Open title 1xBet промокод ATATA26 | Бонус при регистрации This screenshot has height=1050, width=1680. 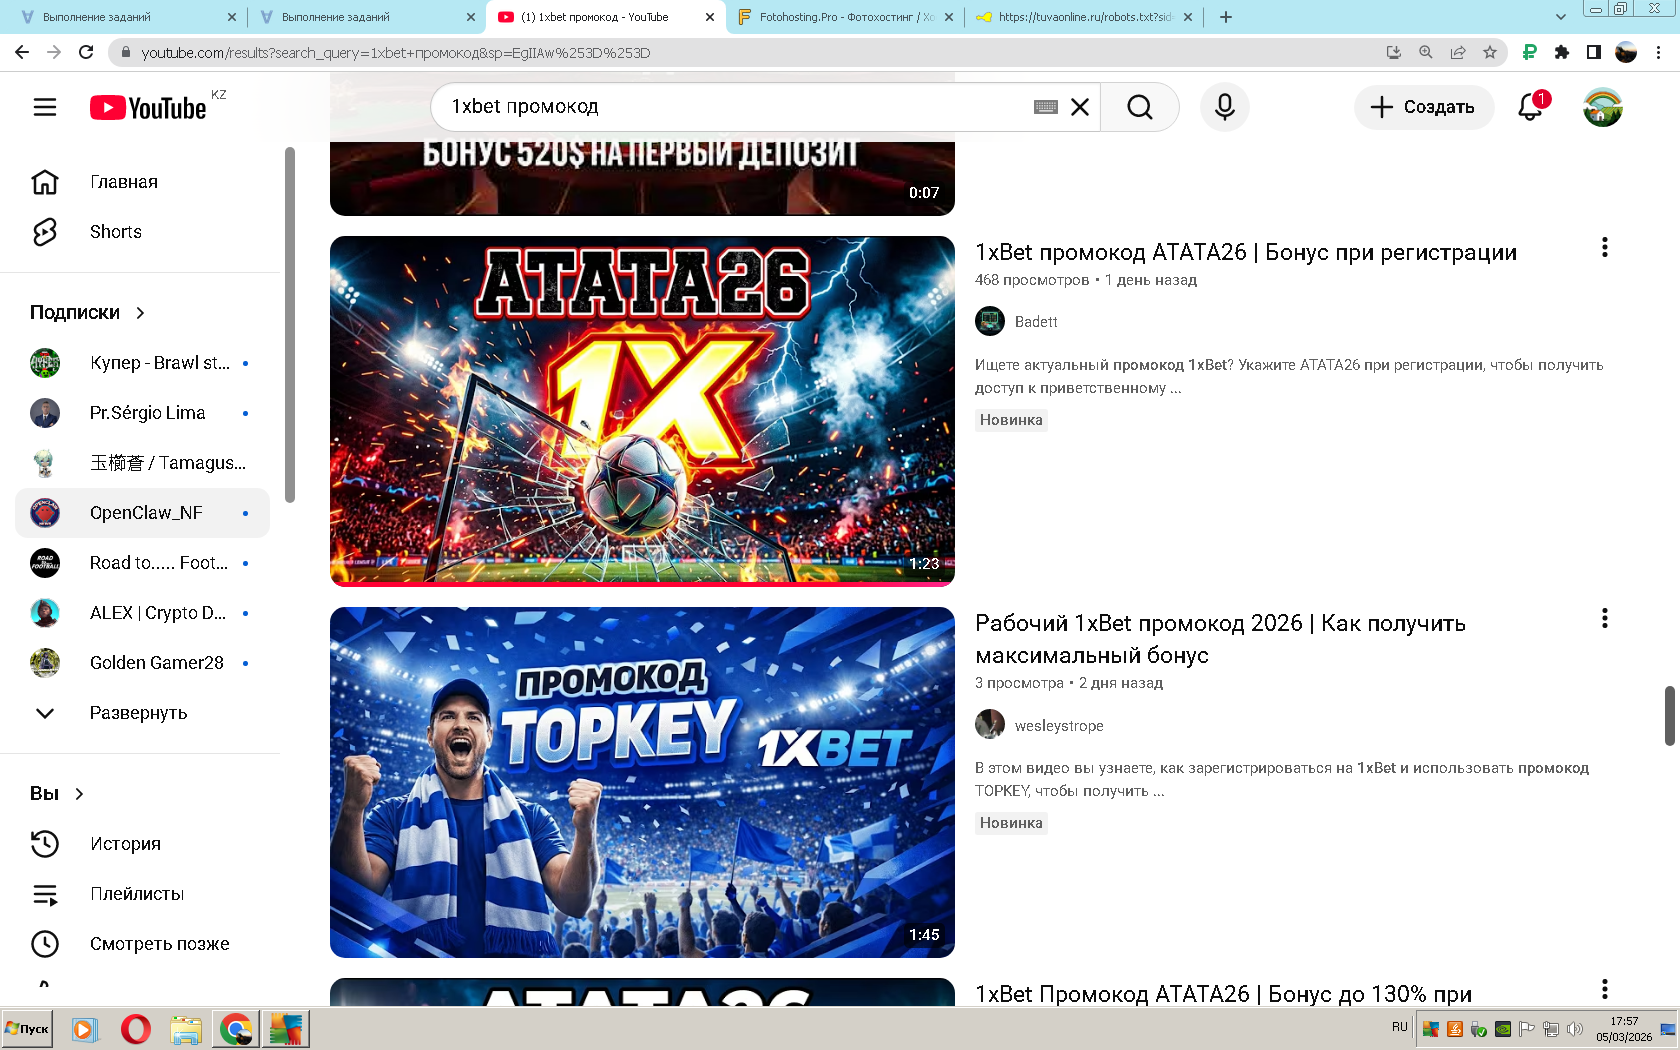(1246, 253)
